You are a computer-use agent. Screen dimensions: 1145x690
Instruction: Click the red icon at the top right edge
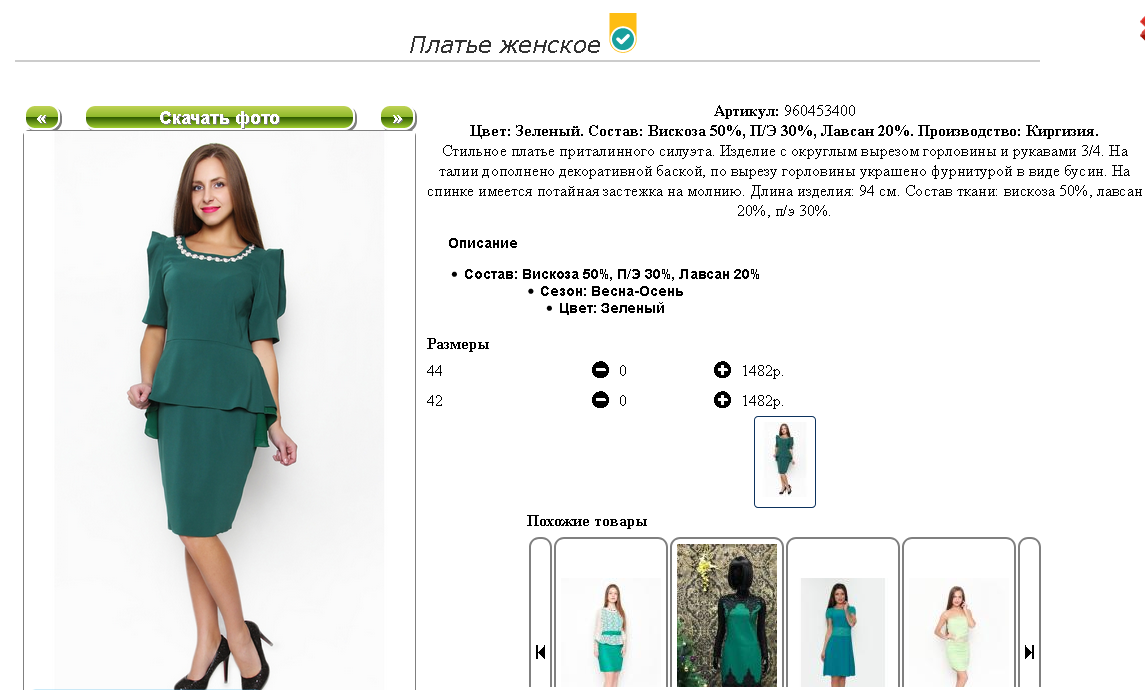click(x=1141, y=28)
